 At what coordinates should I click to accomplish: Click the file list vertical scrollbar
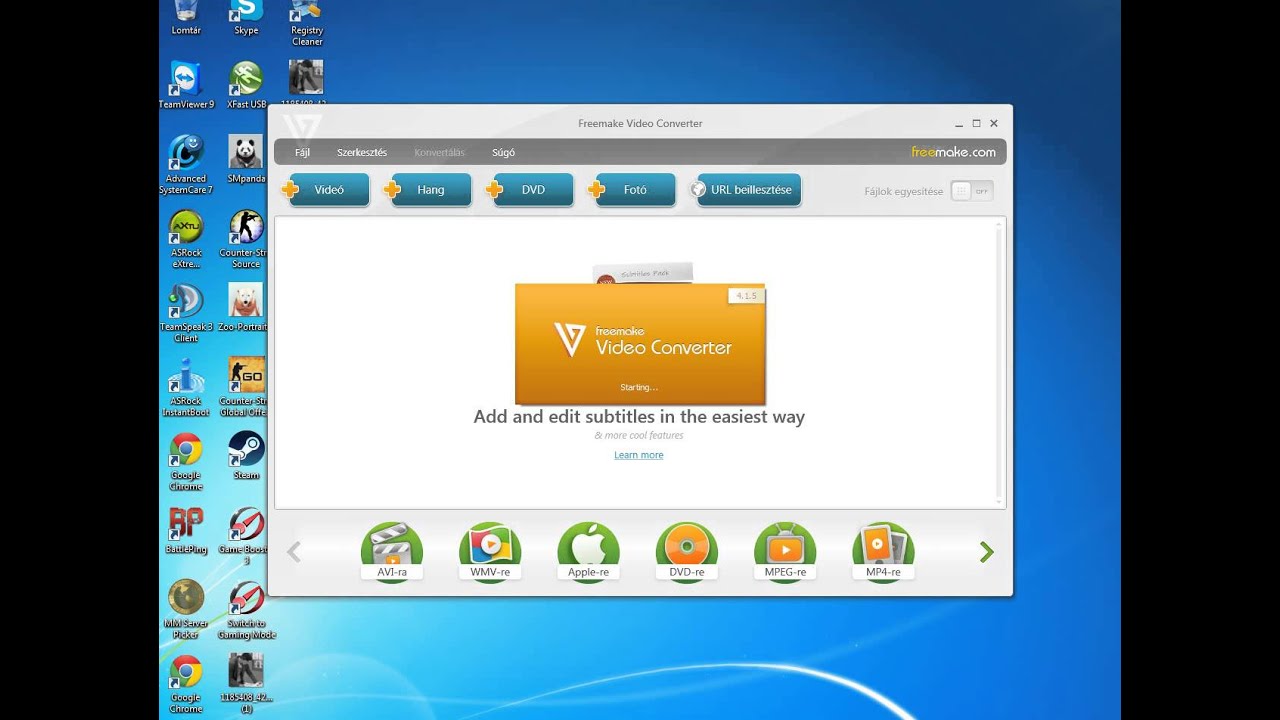[998, 362]
